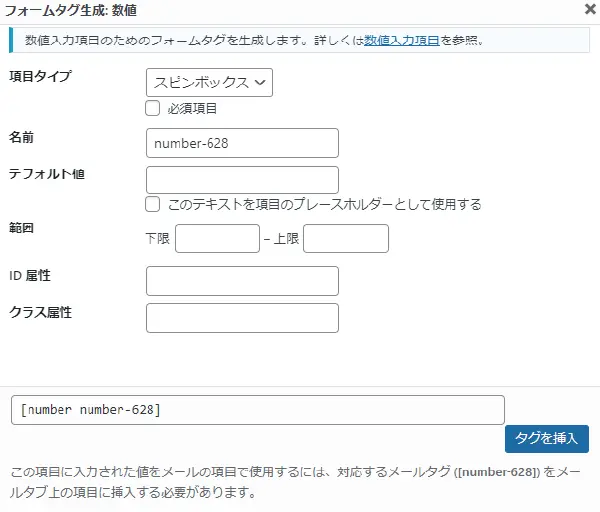This screenshot has height=512, width=600.
Task: Enable the 必須項目 checkbox
Action: pos(153,108)
